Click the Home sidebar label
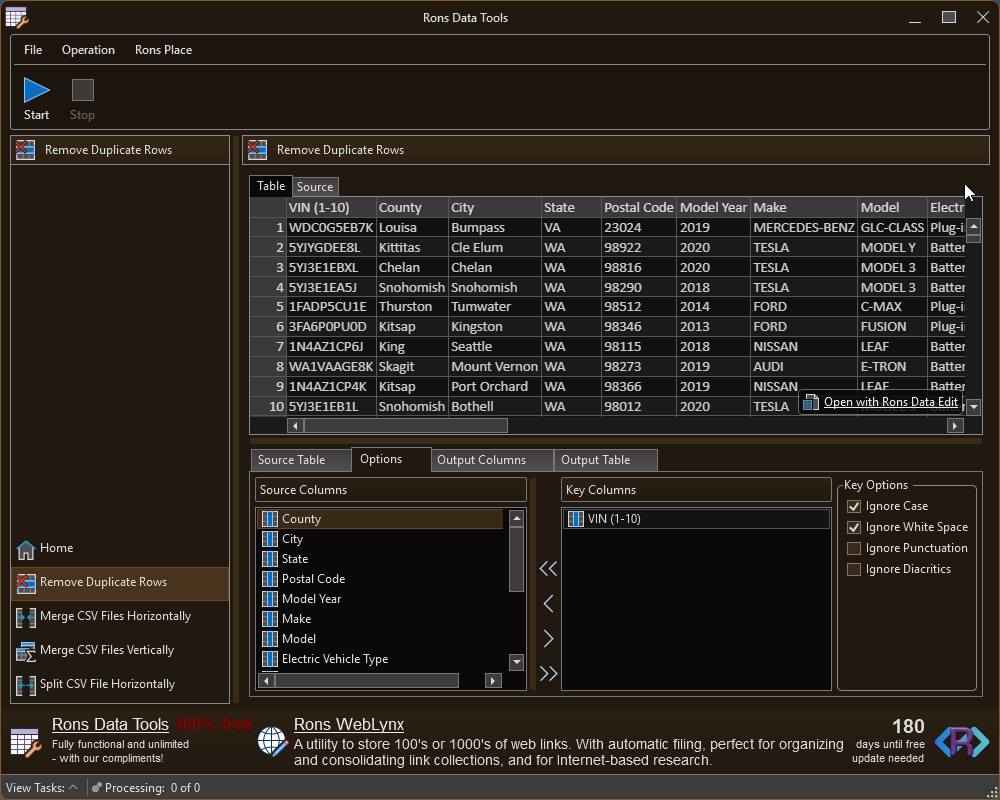Viewport: 1000px width, 800px height. point(57,548)
